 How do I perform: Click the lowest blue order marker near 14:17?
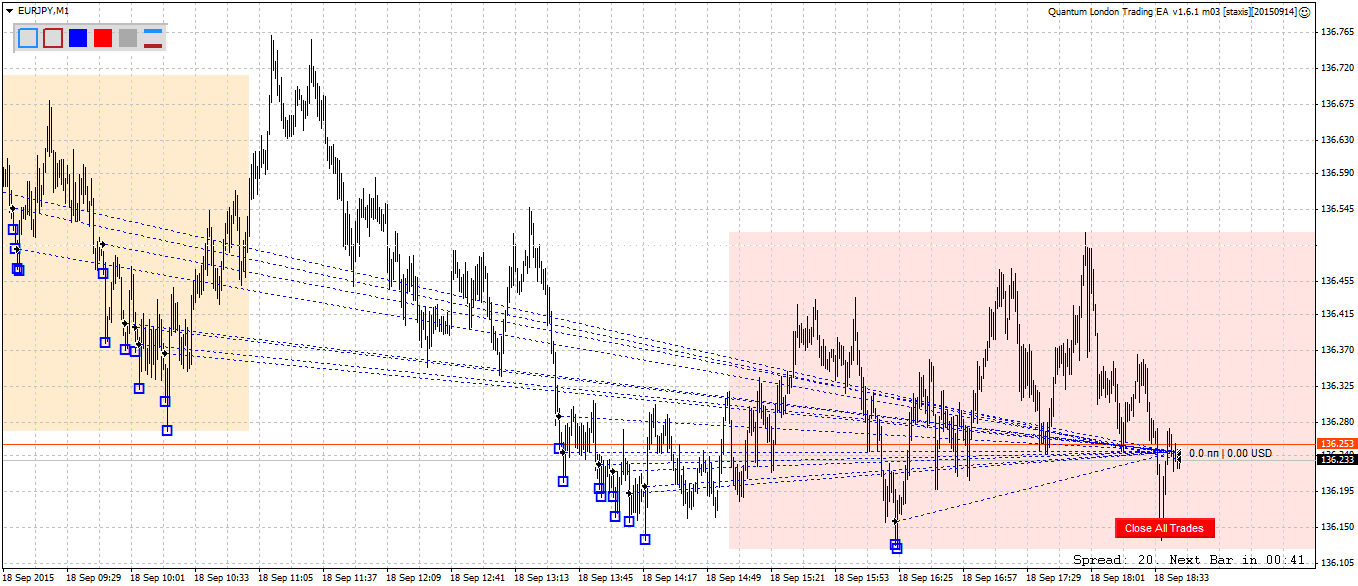pyautogui.click(x=645, y=539)
